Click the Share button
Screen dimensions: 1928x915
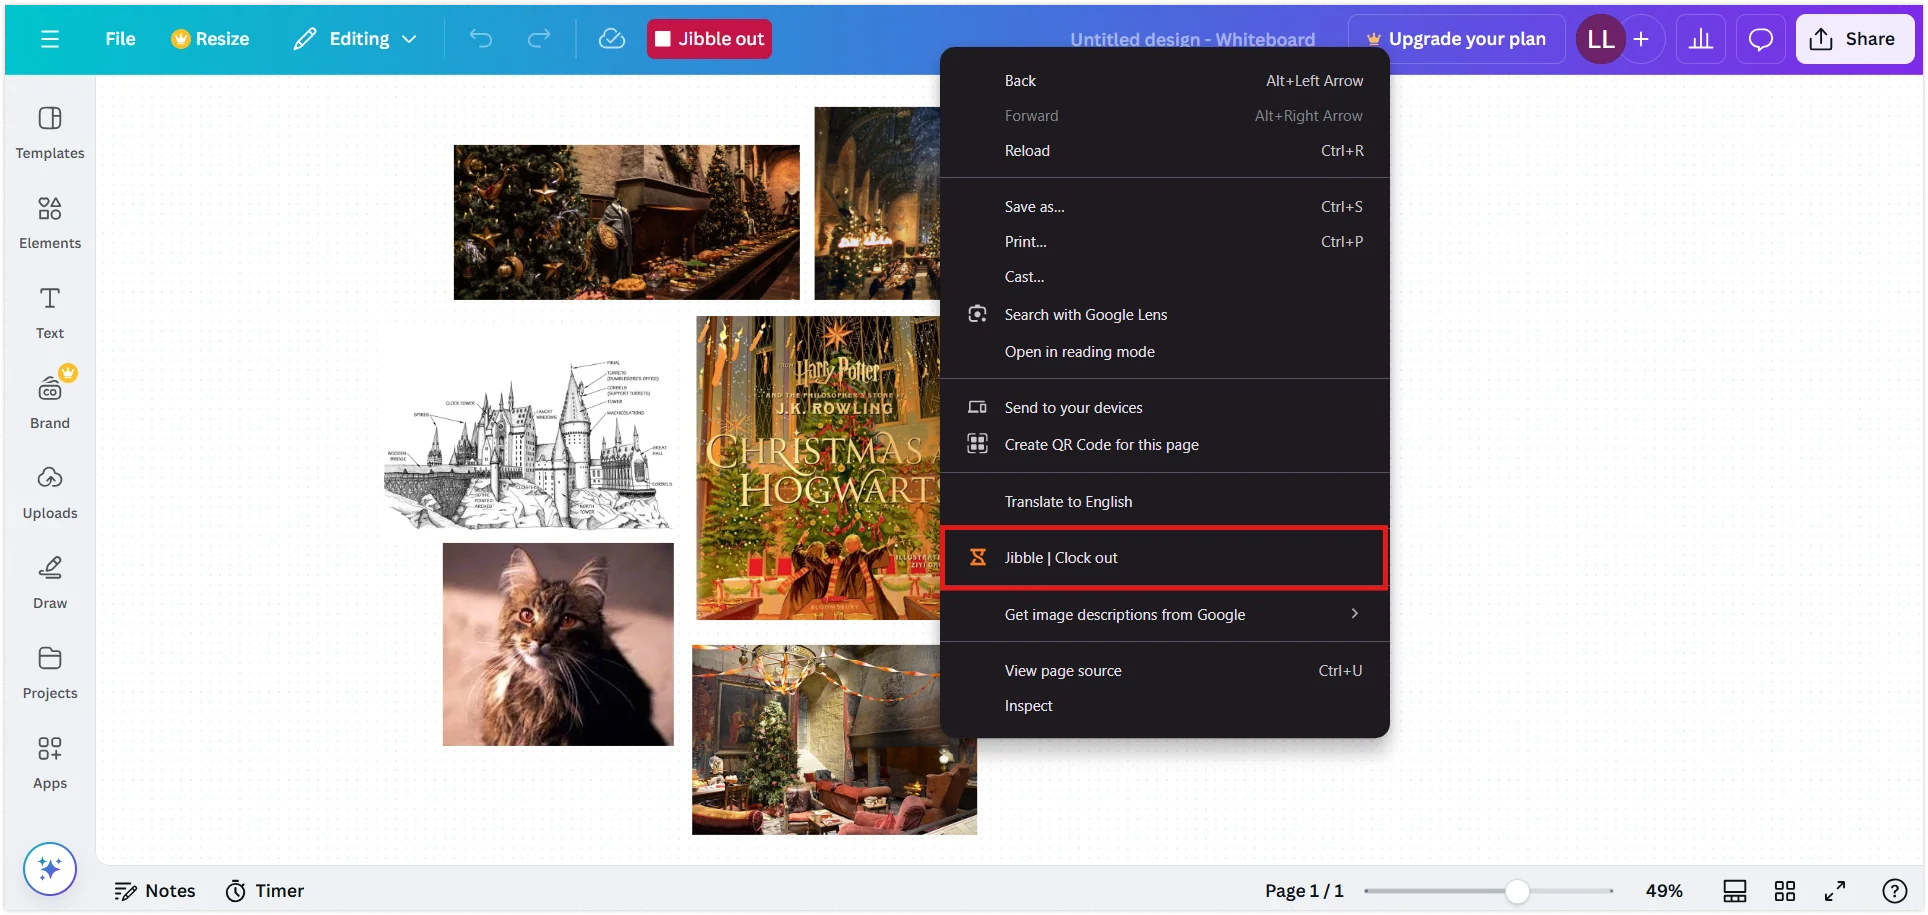coord(1855,39)
